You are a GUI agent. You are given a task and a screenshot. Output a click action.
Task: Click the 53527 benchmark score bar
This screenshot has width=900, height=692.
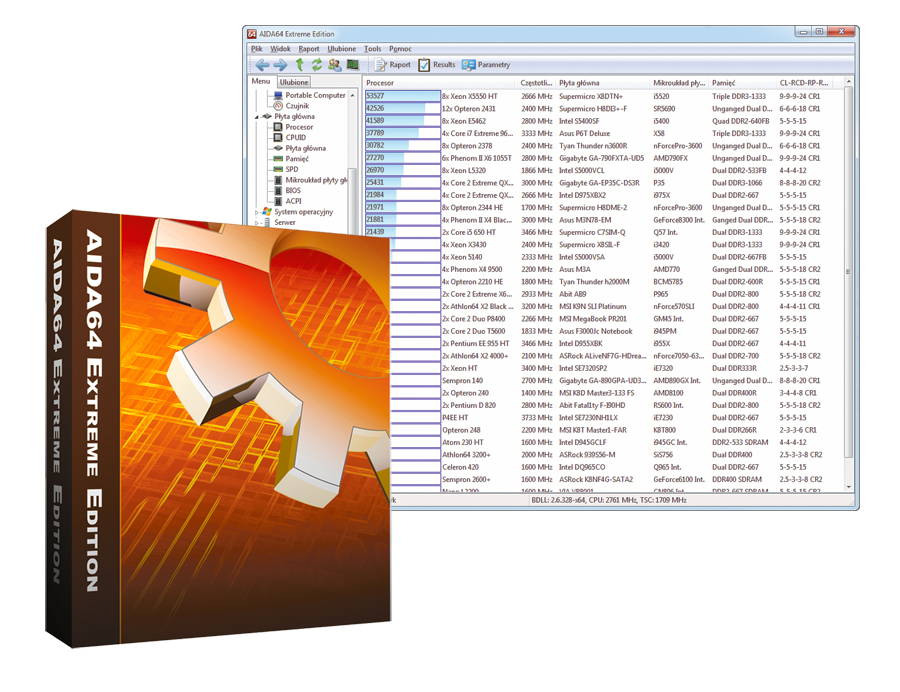click(x=402, y=96)
